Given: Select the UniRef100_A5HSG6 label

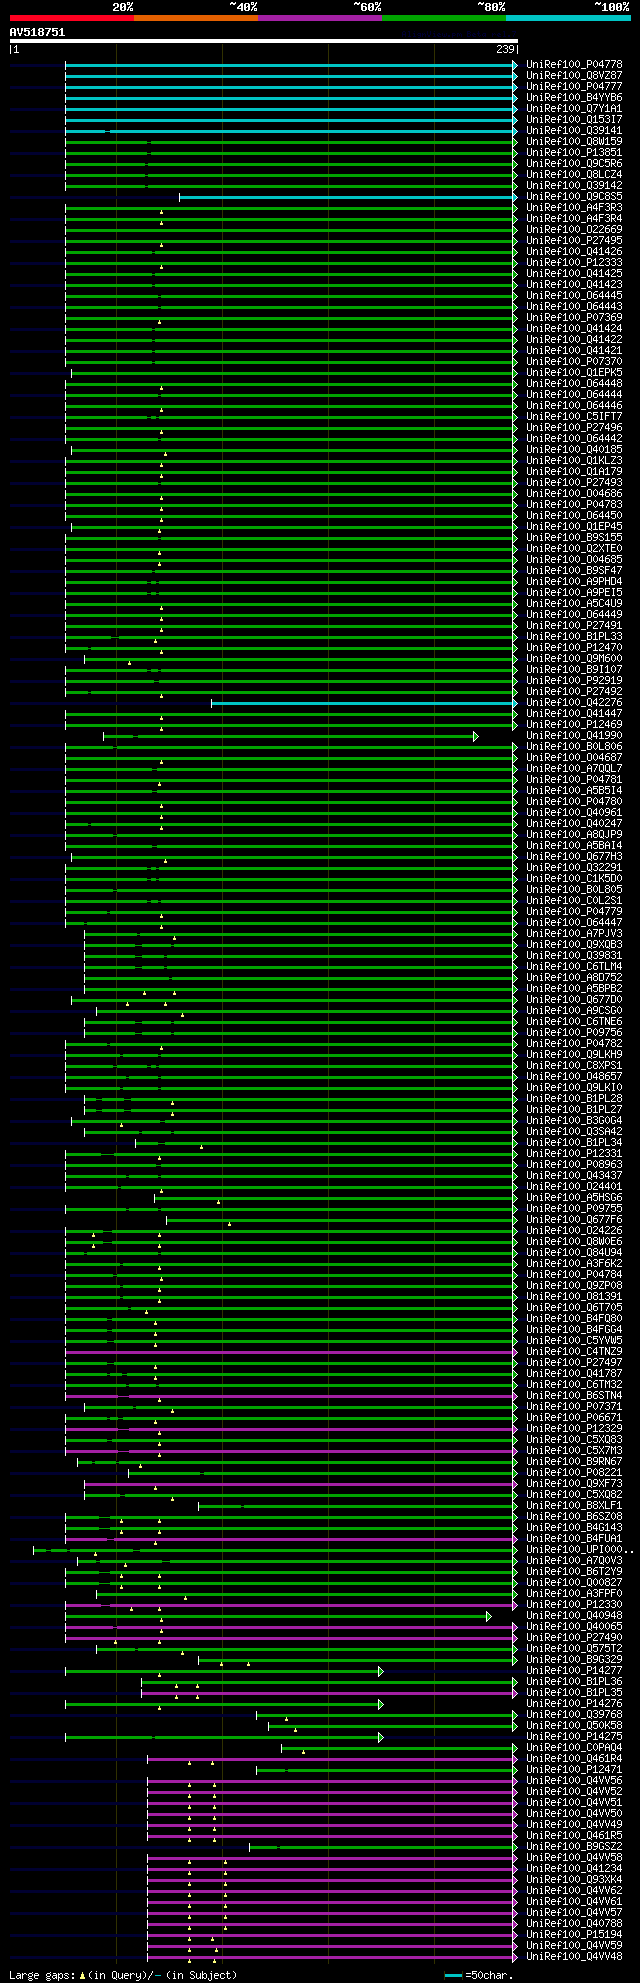Looking at the screenshot, I should click(x=574, y=1198).
